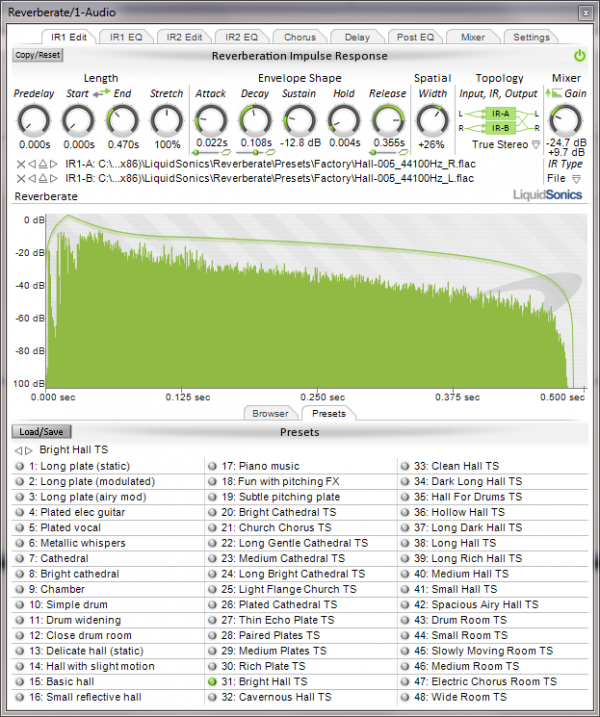This screenshot has width=600, height=717.
Task: Select preset 5: Plated vocal
Action: [x=108, y=528]
